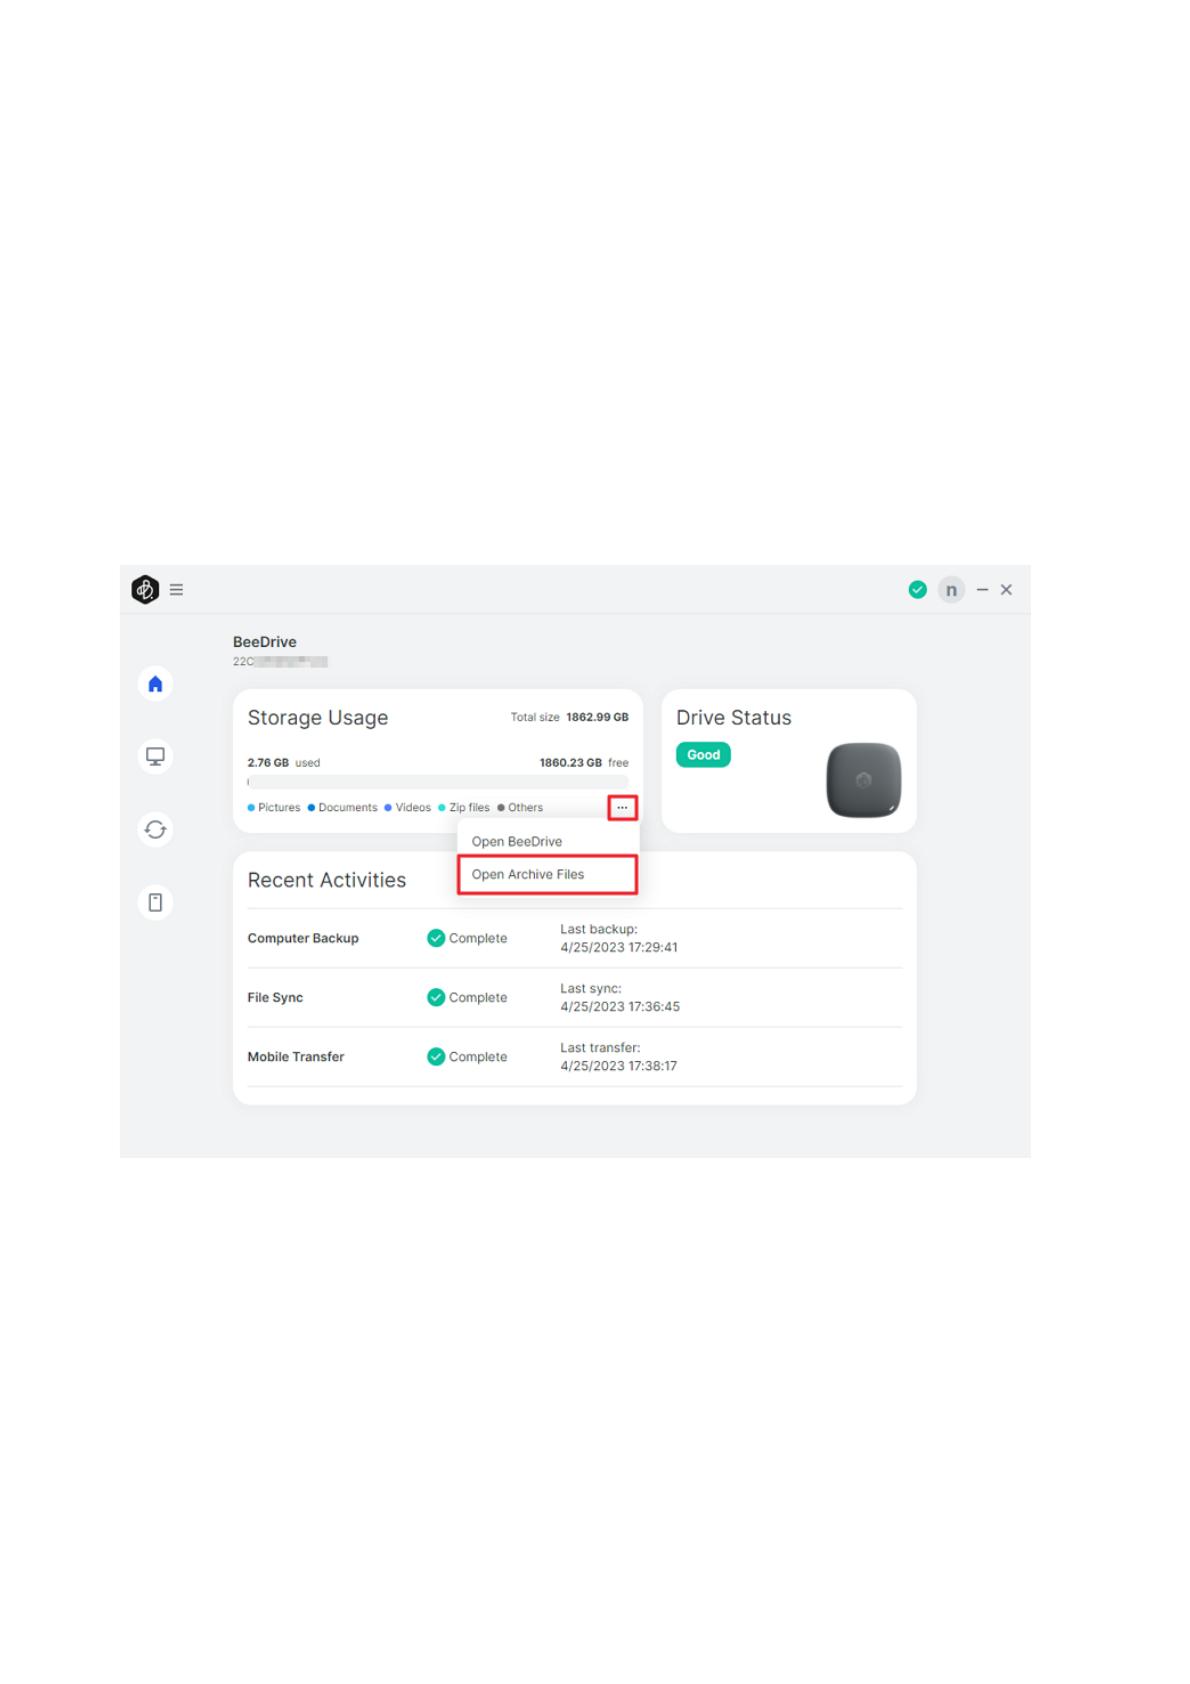The image size is (1190, 1684).
Task: Click the BeeDrive logo icon
Action: (145, 589)
